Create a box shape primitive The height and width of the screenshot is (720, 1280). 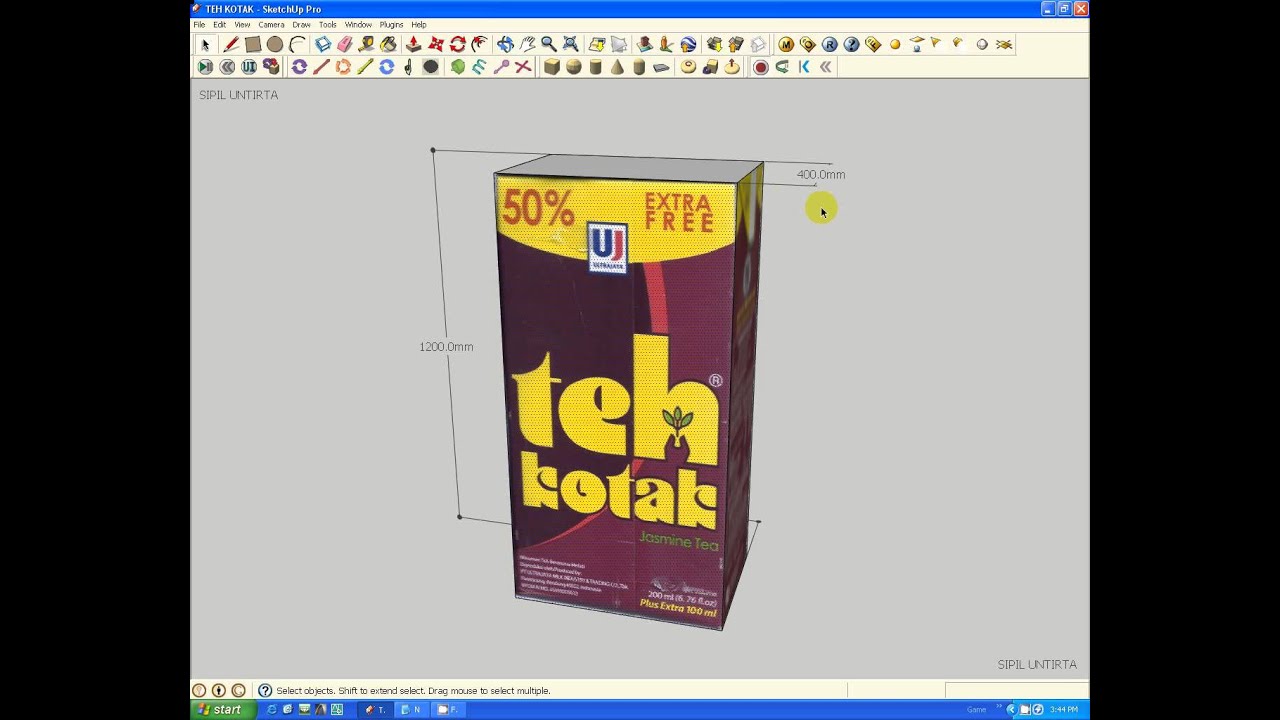coord(552,67)
